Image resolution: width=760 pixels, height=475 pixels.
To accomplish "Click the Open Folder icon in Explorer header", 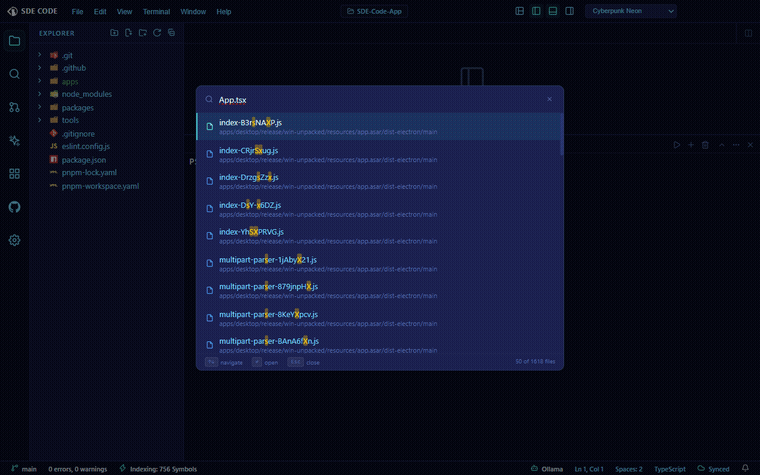I will point(114,32).
